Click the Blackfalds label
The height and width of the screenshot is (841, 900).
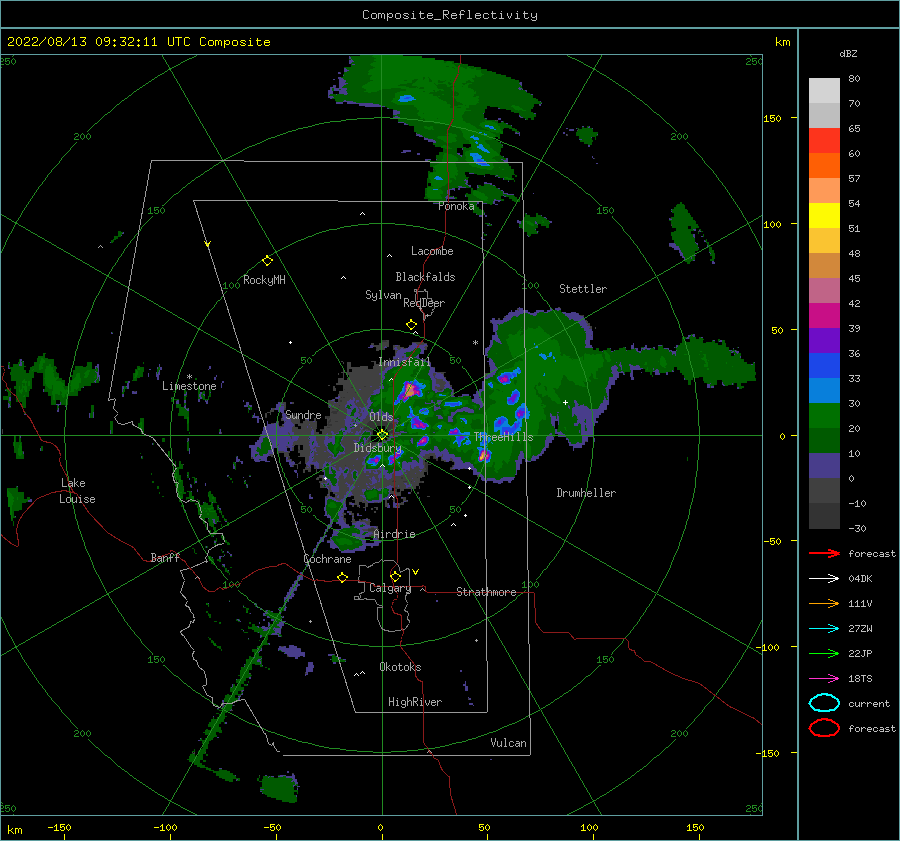425,277
